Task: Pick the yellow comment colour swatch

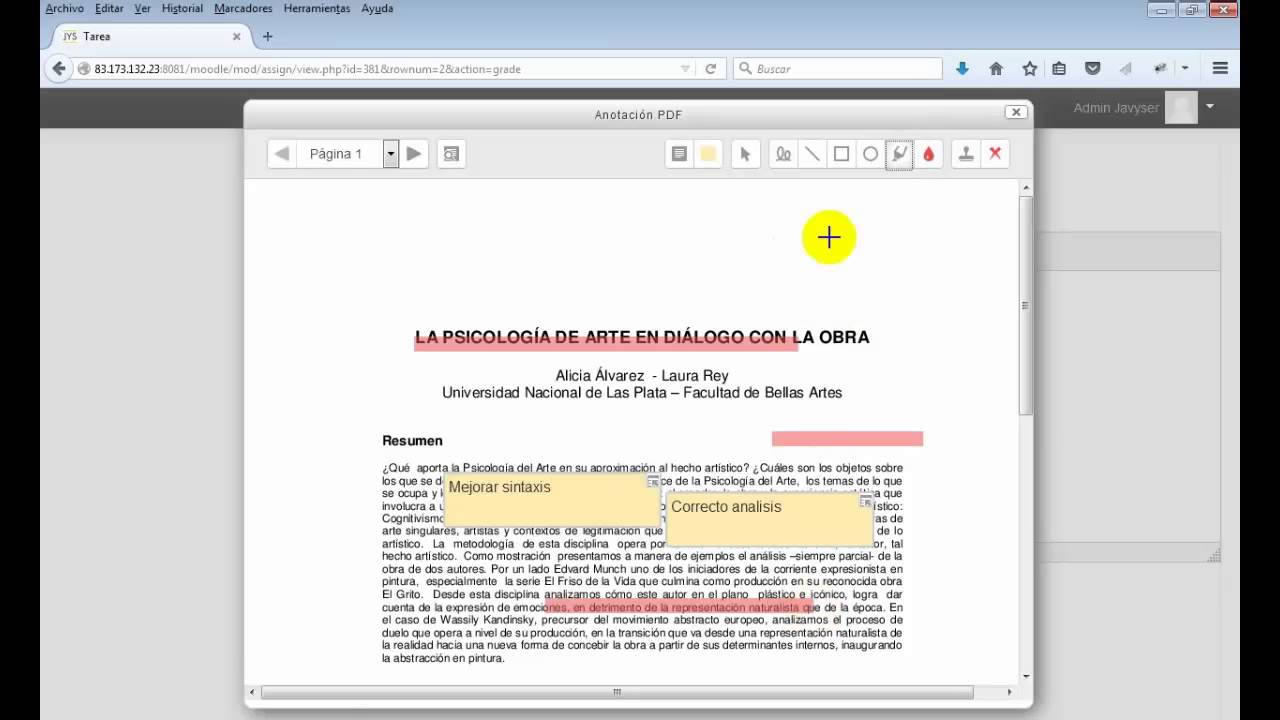Action: (x=708, y=154)
